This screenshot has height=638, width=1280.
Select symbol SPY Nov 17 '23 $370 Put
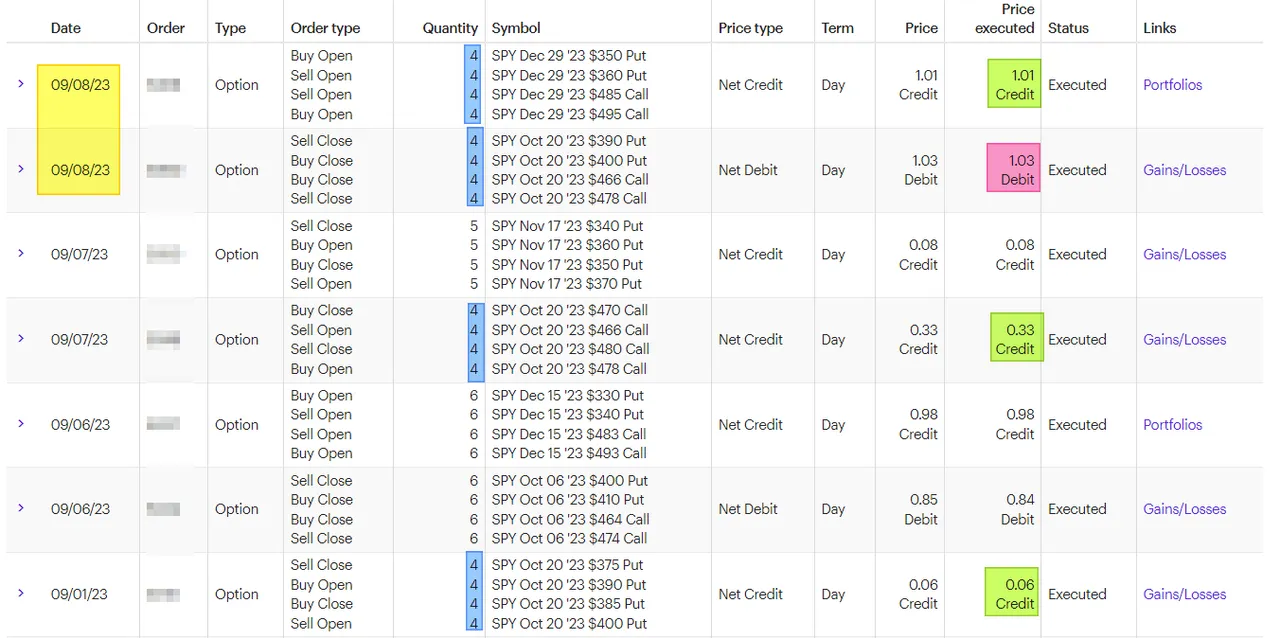568,284
